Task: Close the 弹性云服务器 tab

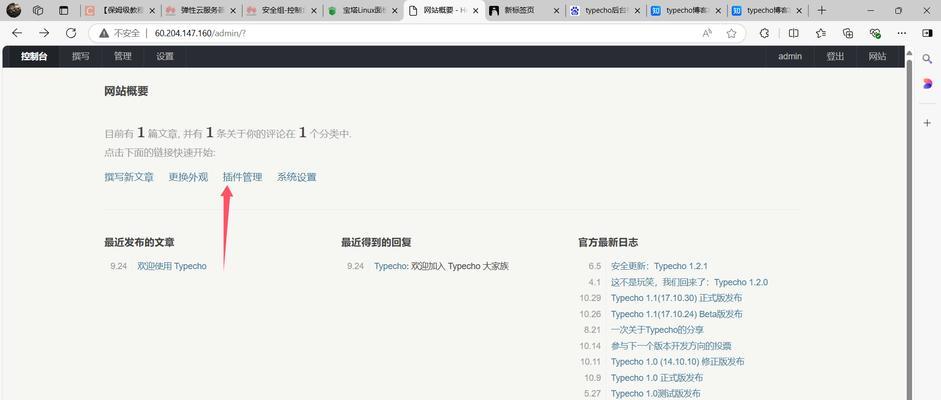Action: point(233,11)
